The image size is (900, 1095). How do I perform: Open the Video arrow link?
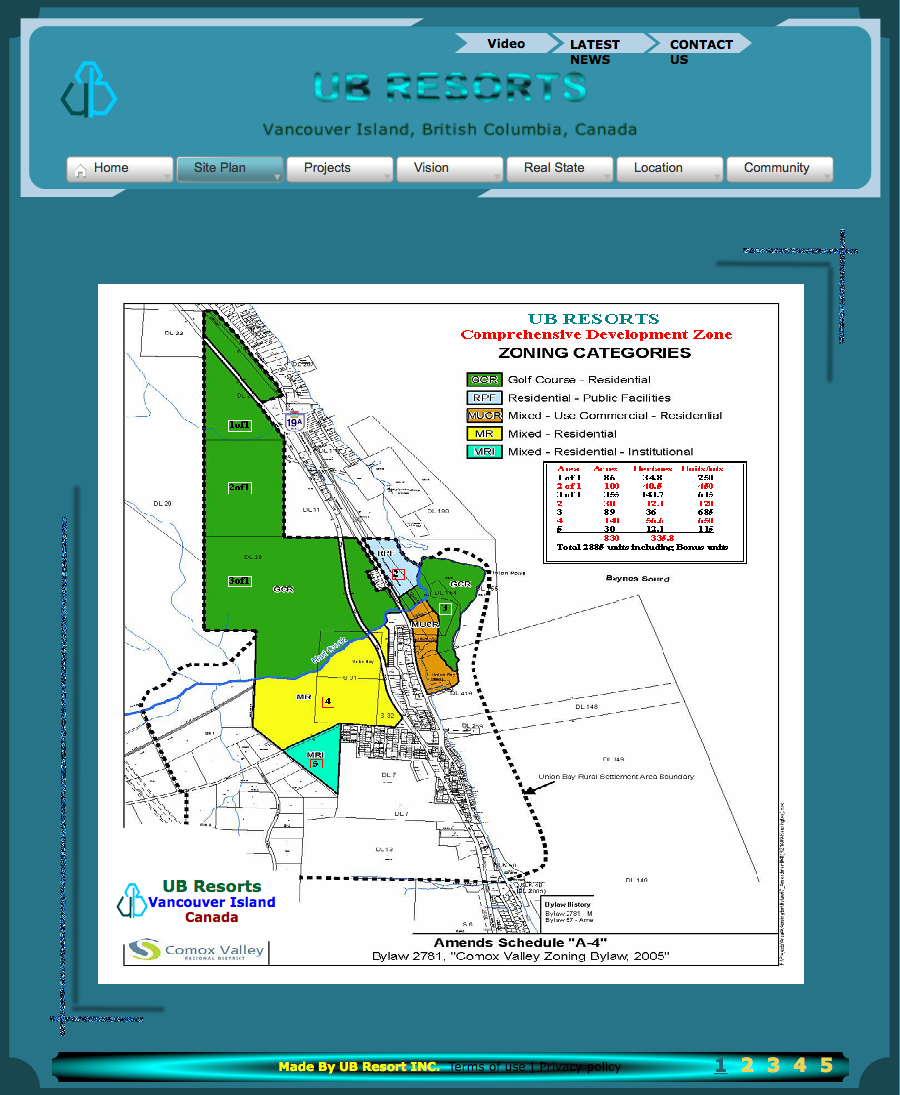[505, 44]
